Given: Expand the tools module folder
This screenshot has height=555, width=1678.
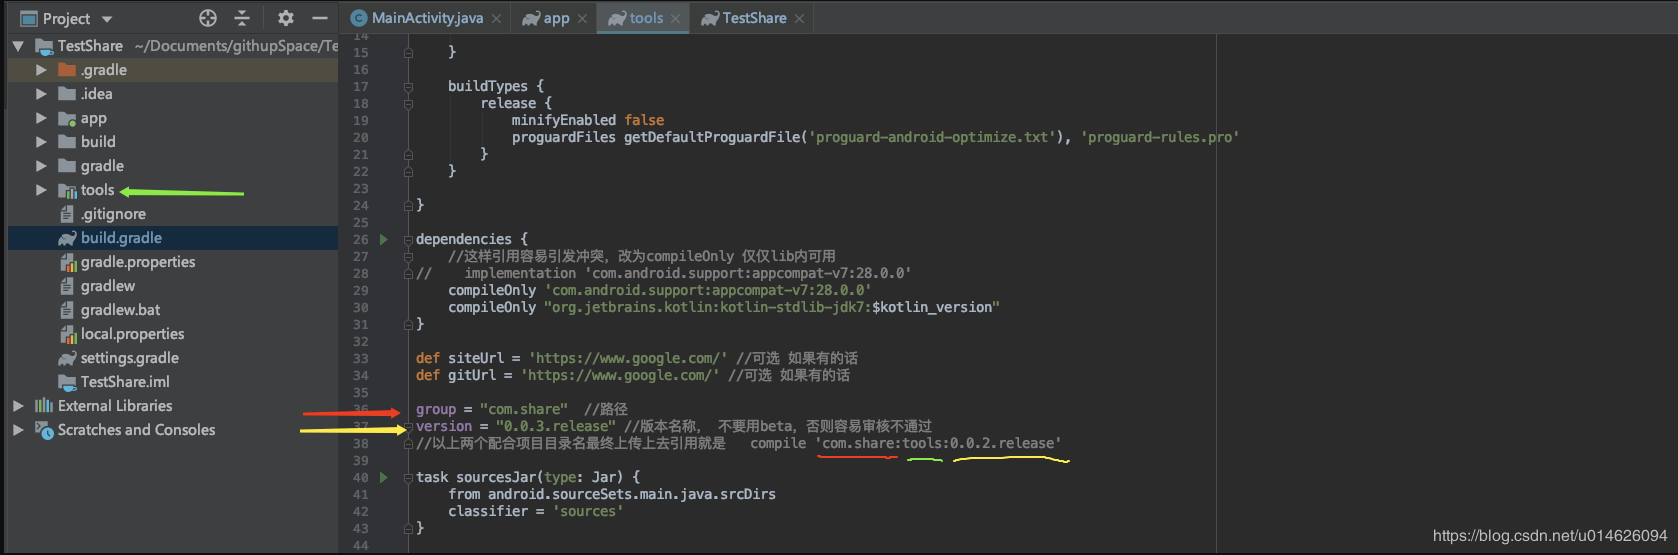Looking at the screenshot, I should [41, 190].
